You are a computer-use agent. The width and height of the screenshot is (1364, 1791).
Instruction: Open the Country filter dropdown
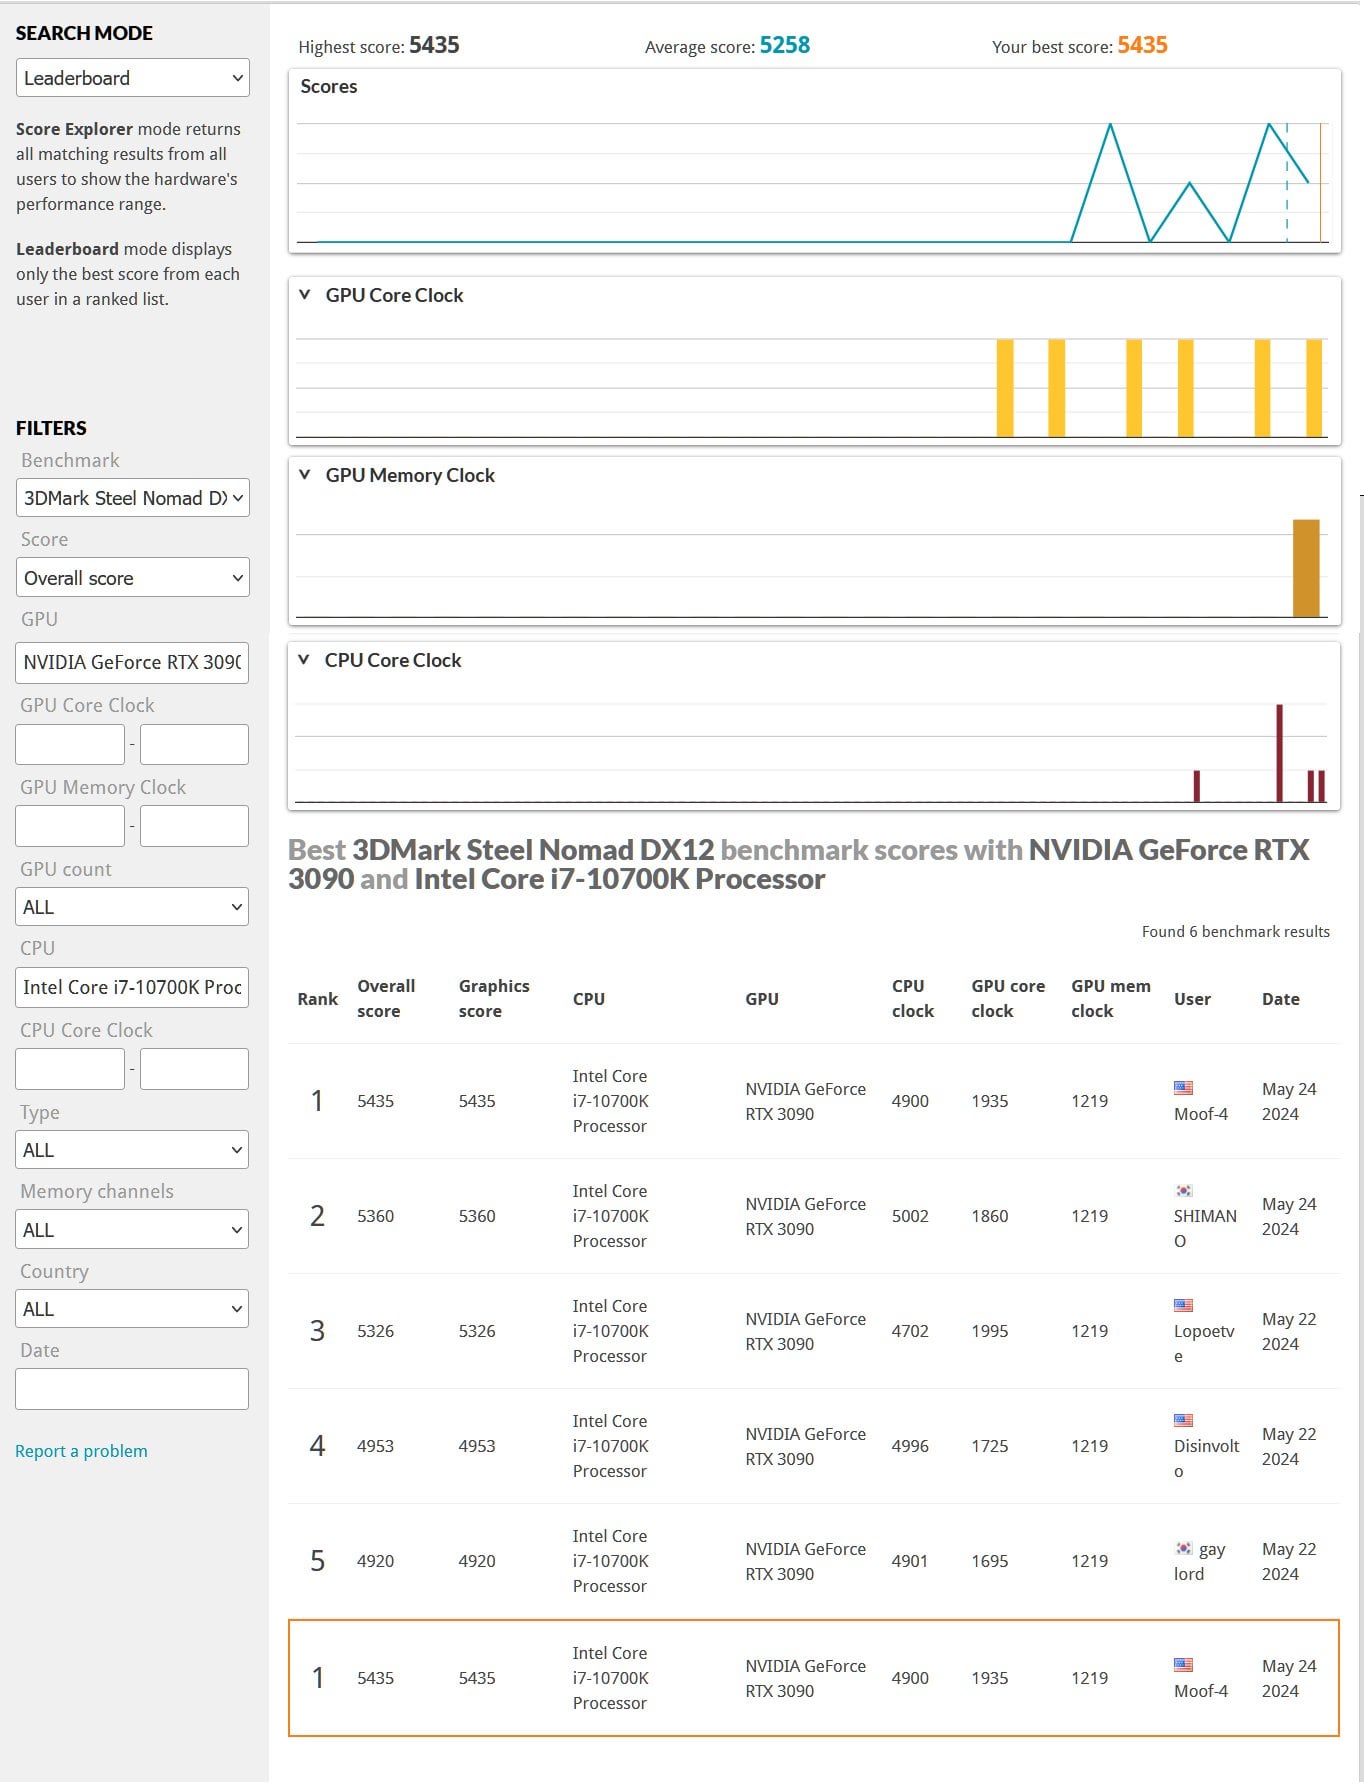pos(132,1309)
